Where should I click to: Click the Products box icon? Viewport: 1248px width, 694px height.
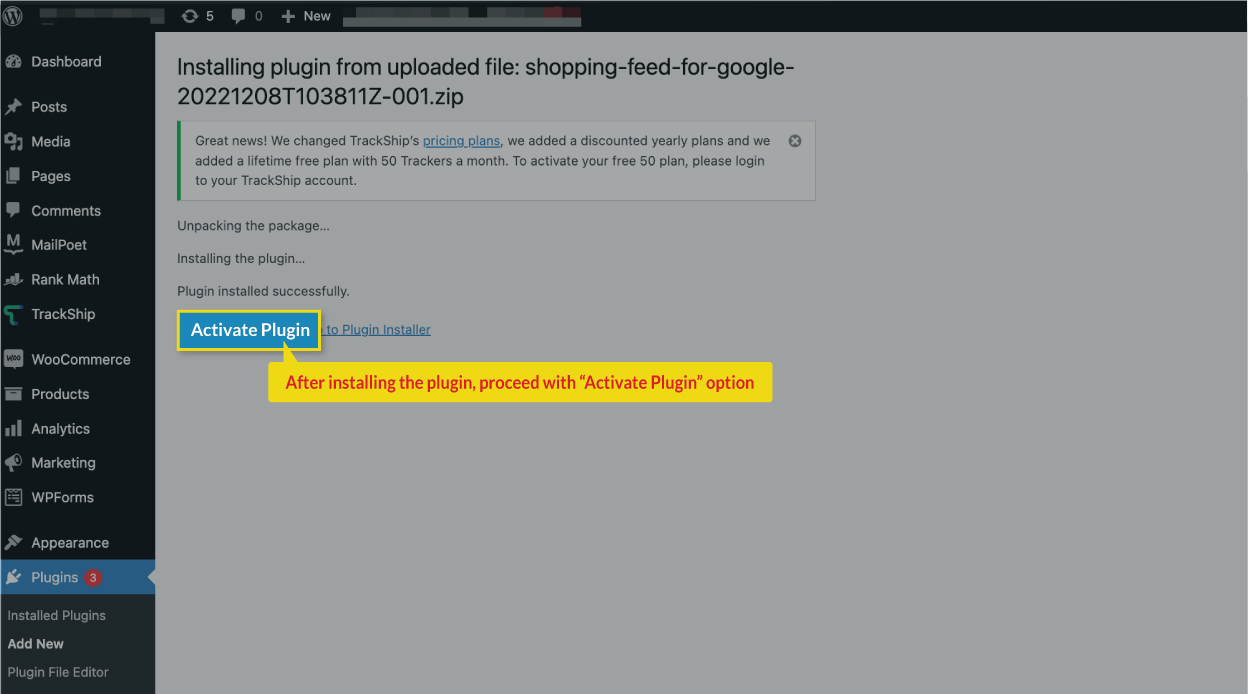[x=13, y=394]
